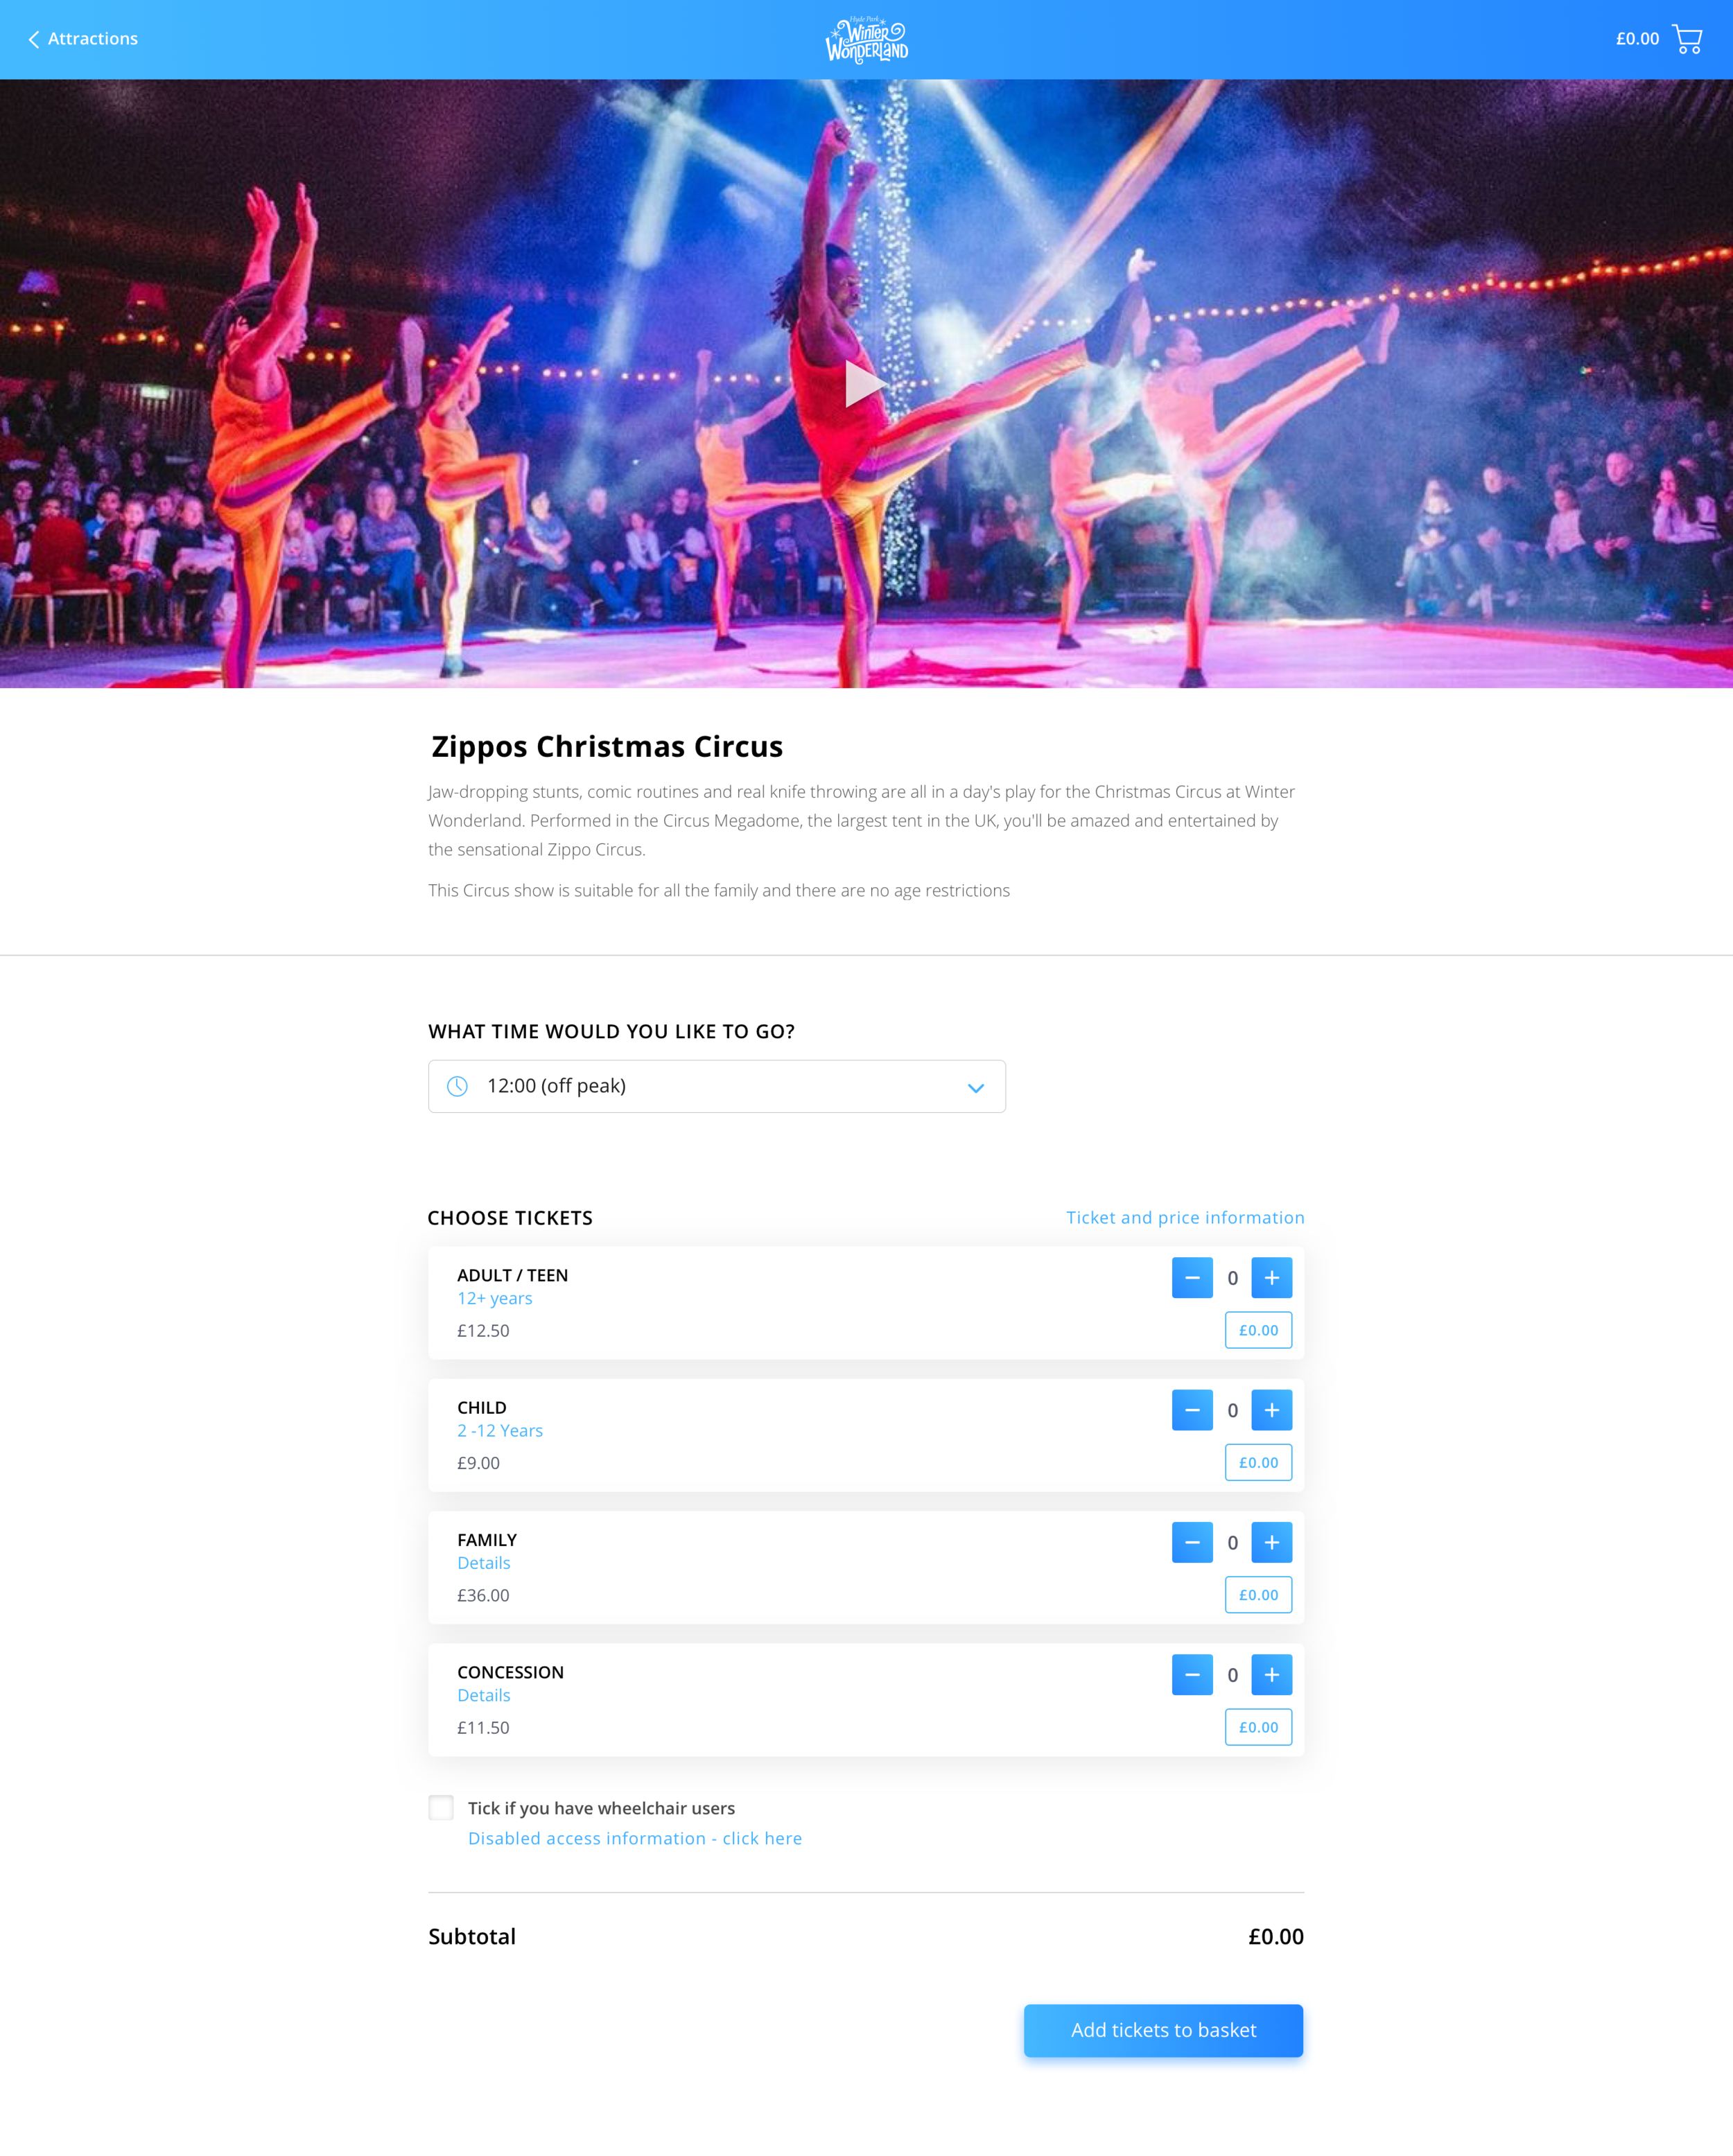
Task: Click the back chevron beside Attractions
Action: coord(34,39)
